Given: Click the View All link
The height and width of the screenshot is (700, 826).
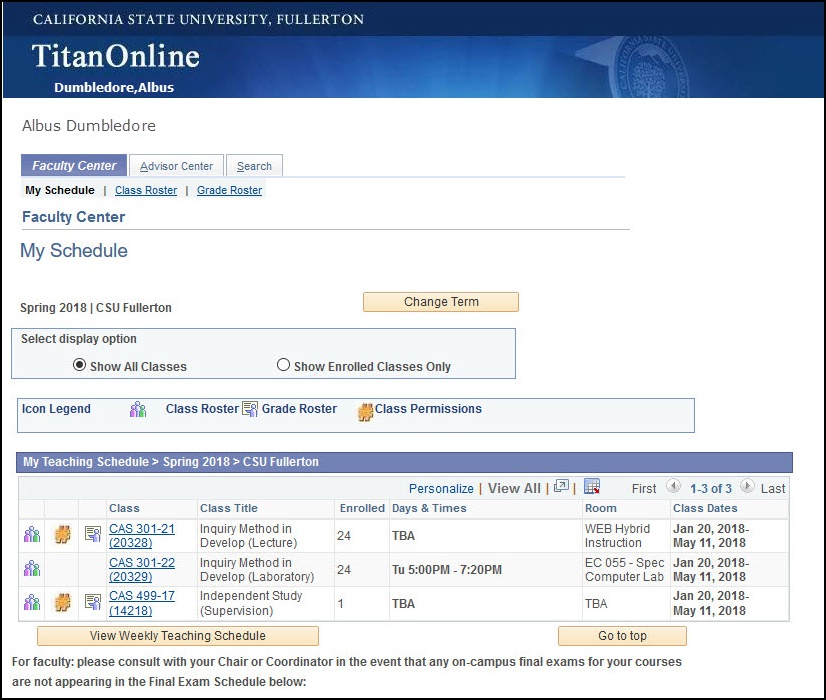Looking at the screenshot, I should click(x=514, y=489).
